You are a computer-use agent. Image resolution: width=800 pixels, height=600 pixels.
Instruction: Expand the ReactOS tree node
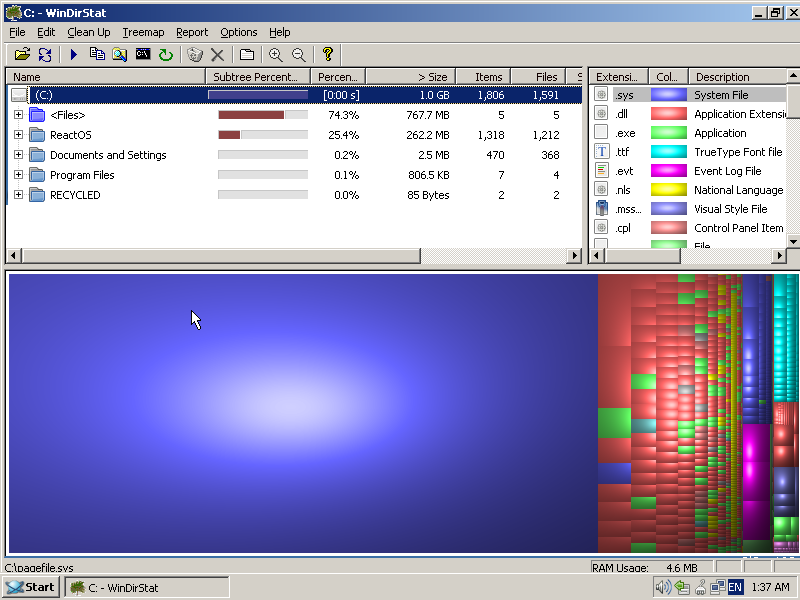[x=18, y=135]
